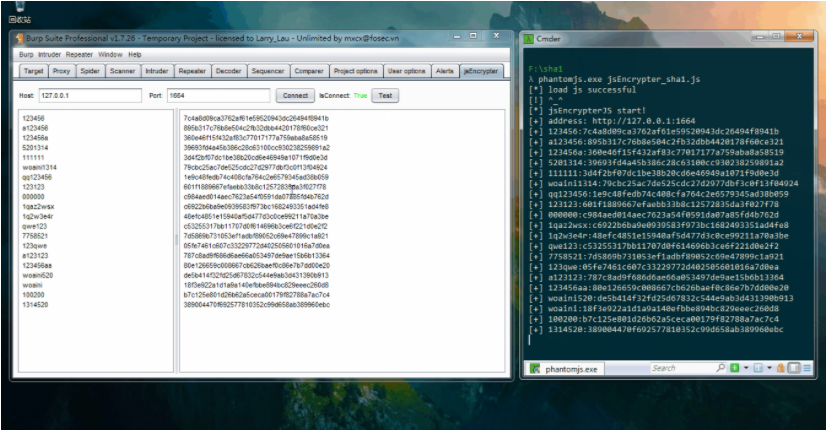Image resolution: width=826 pixels, height=430 pixels.
Task: Click payload '7758521' in left list
Action: click(x=35, y=236)
